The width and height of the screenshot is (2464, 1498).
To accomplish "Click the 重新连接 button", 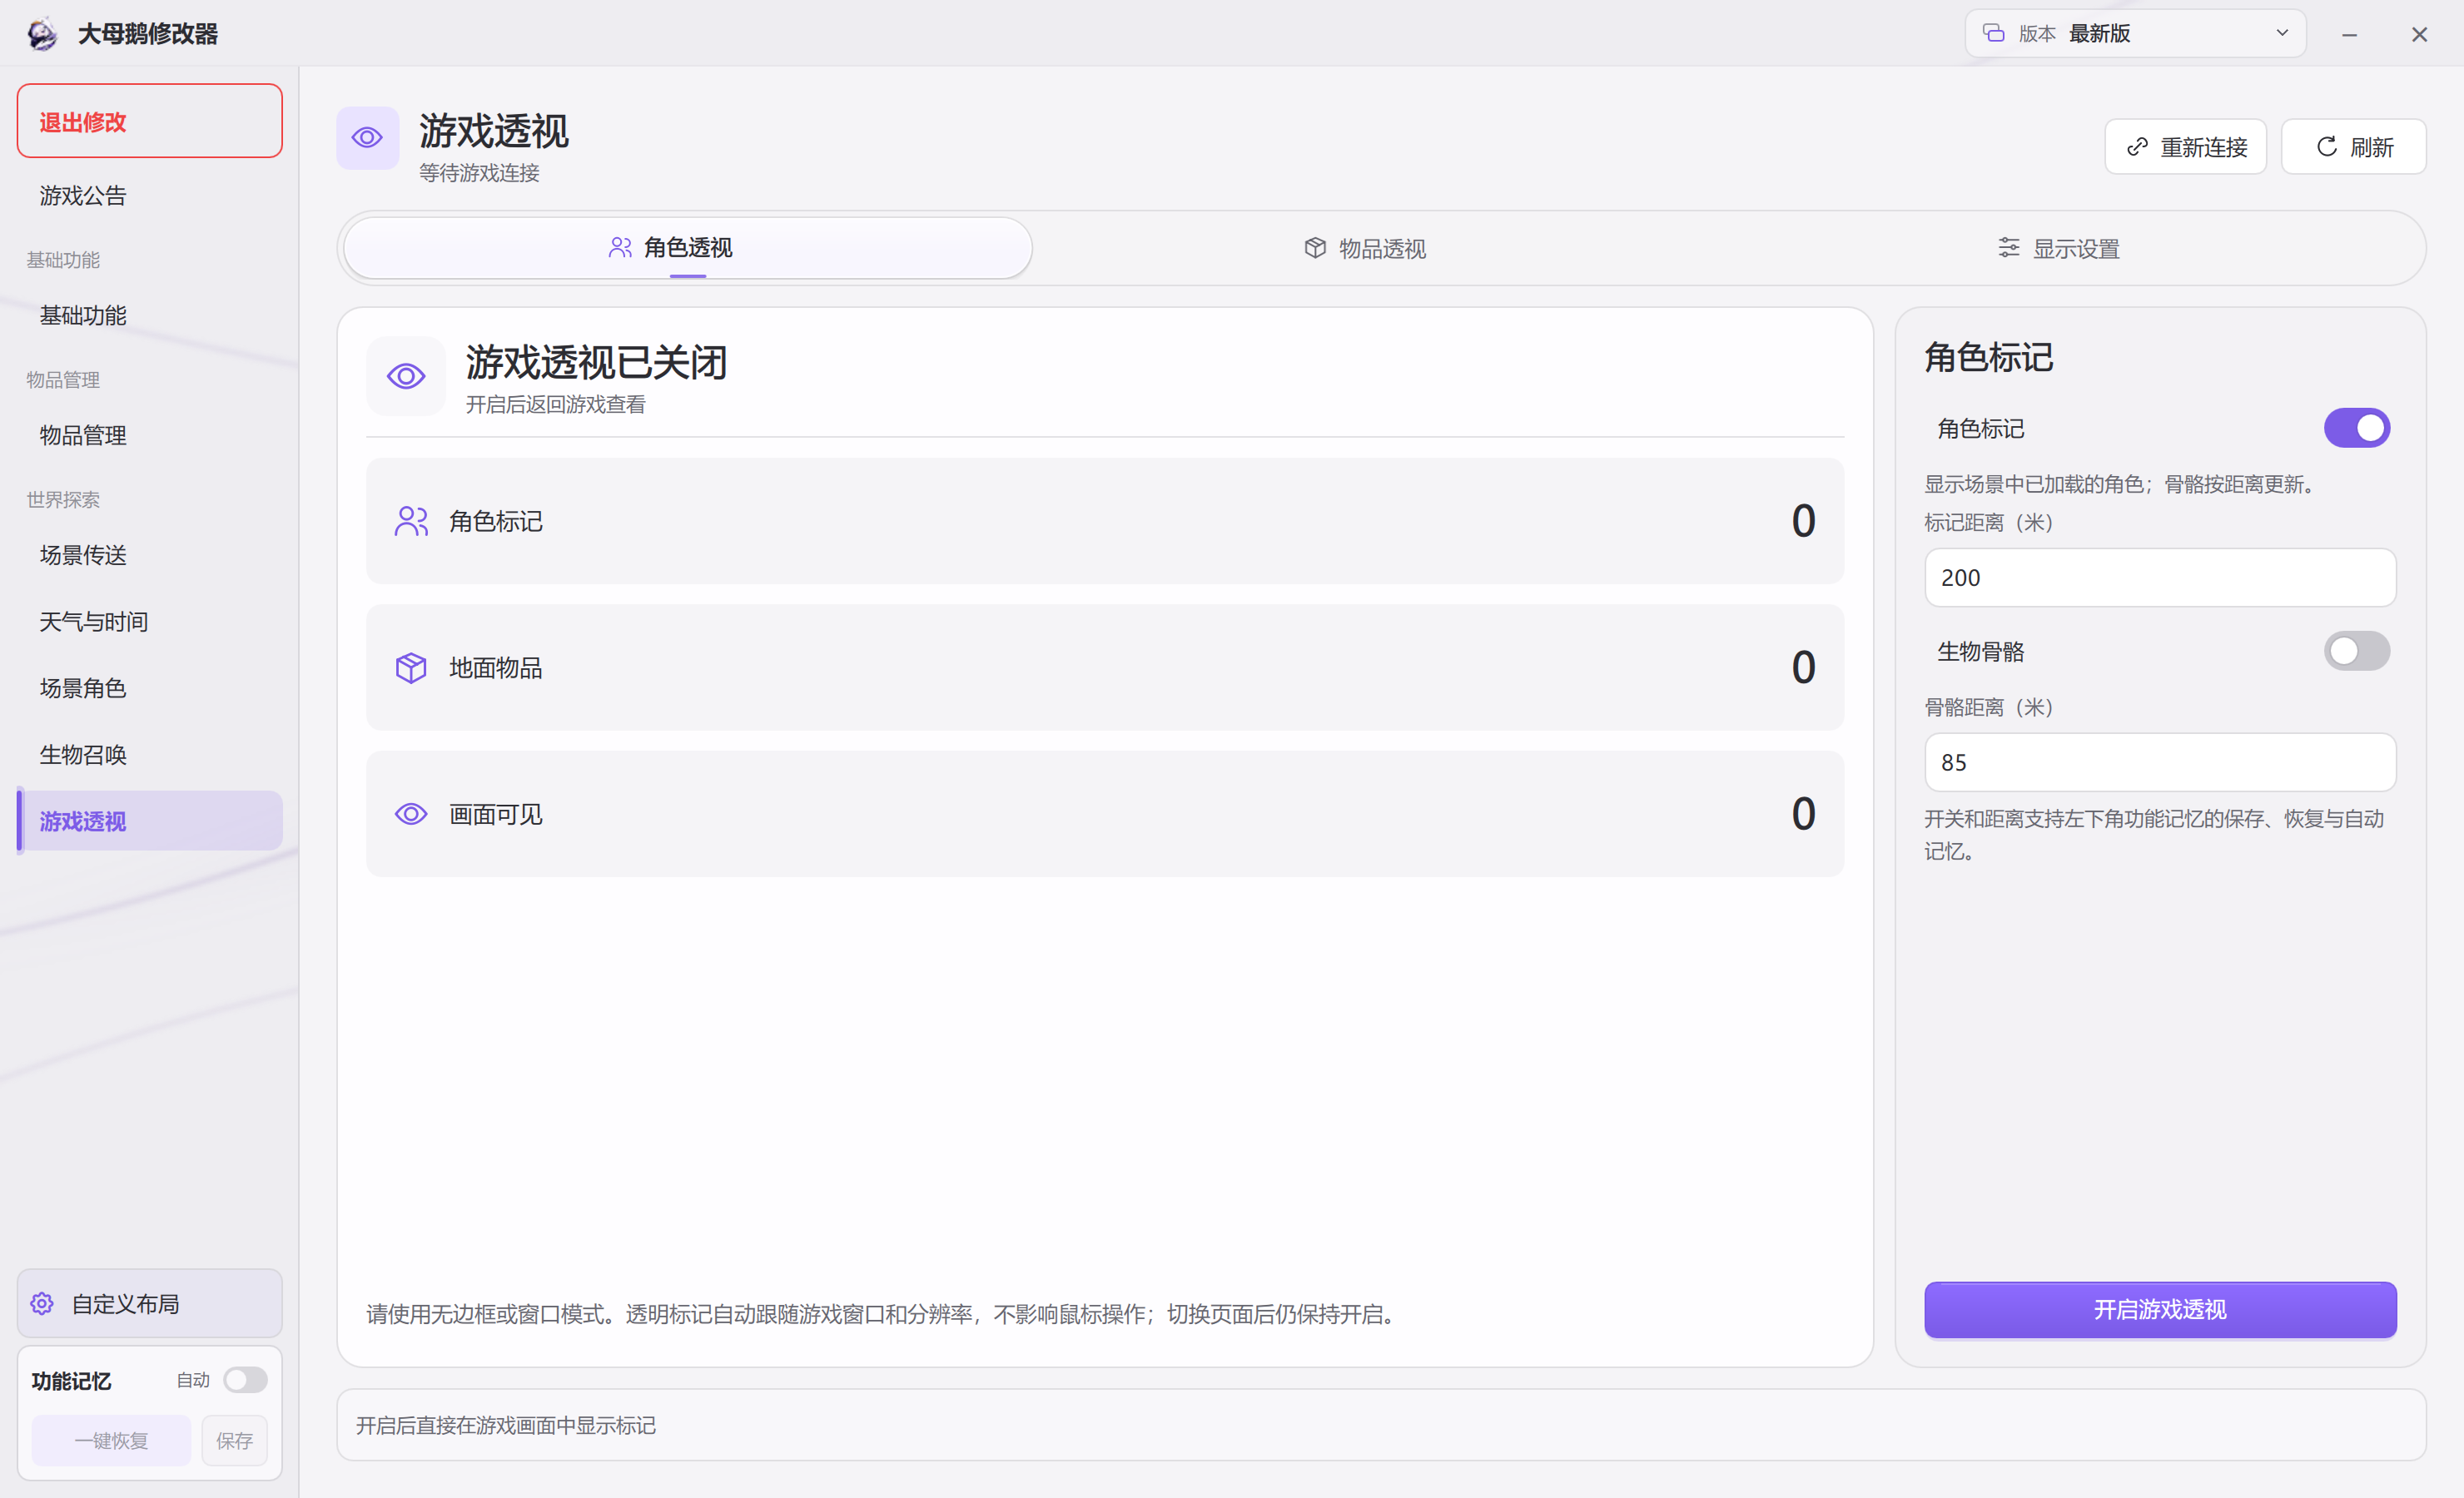I will coord(2185,147).
